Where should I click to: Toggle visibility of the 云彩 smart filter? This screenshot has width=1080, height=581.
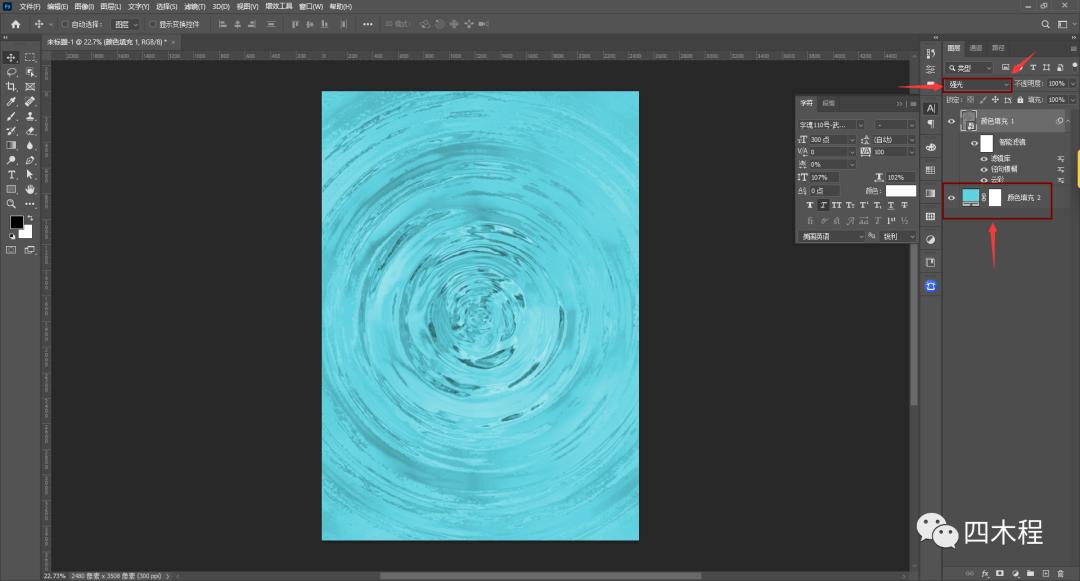pos(984,179)
